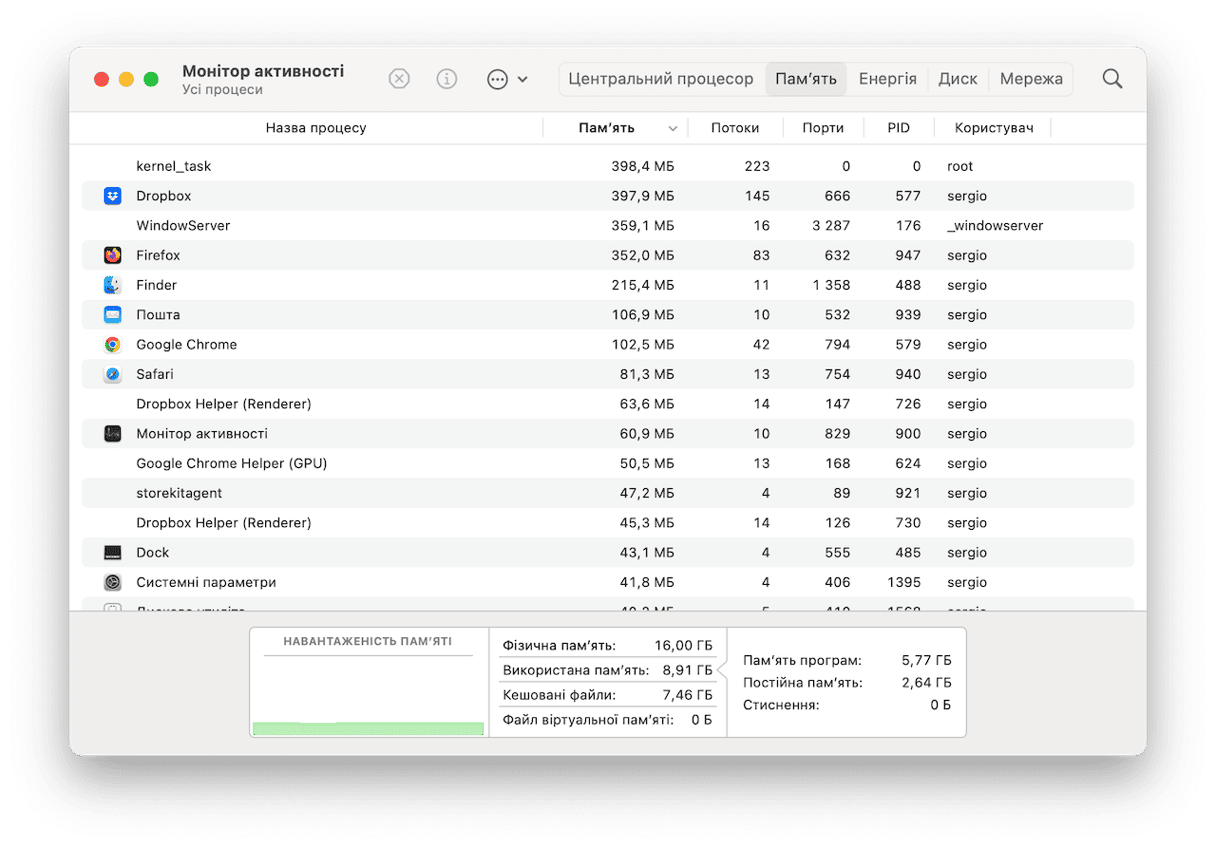Select the Системні параметри gear icon
The height and width of the screenshot is (847, 1216).
click(x=113, y=582)
